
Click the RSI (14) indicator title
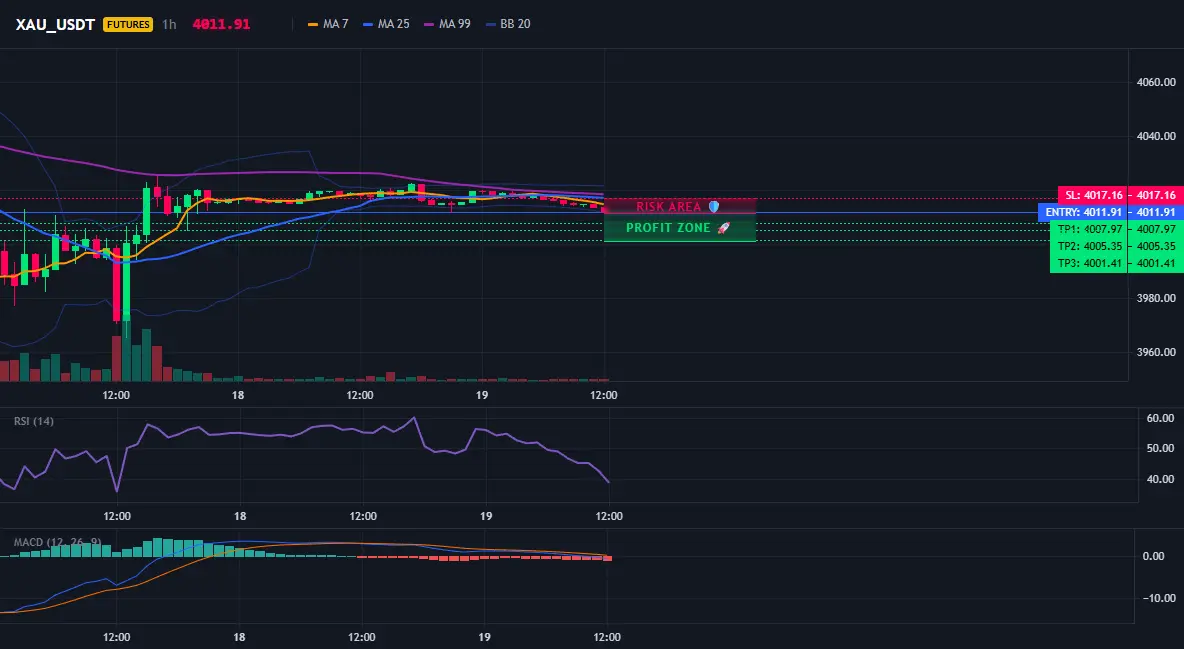pos(34,421)
